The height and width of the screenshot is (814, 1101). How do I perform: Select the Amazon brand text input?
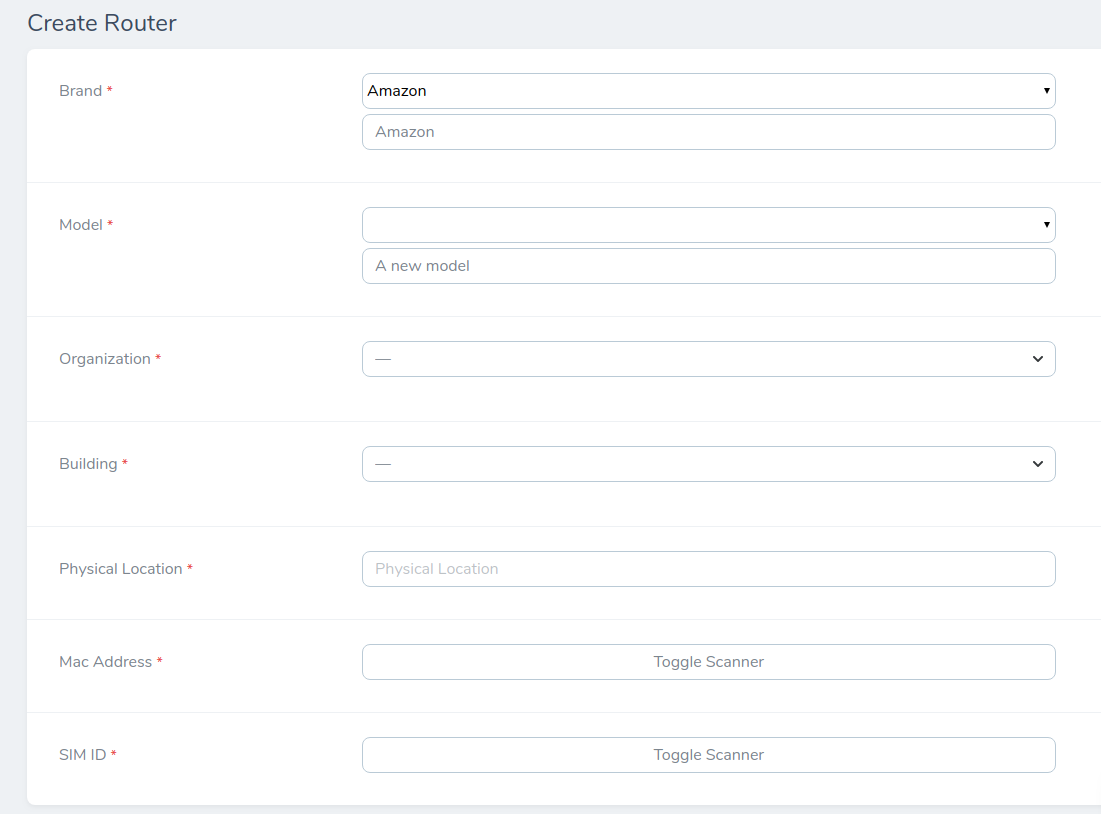(708, 131)
